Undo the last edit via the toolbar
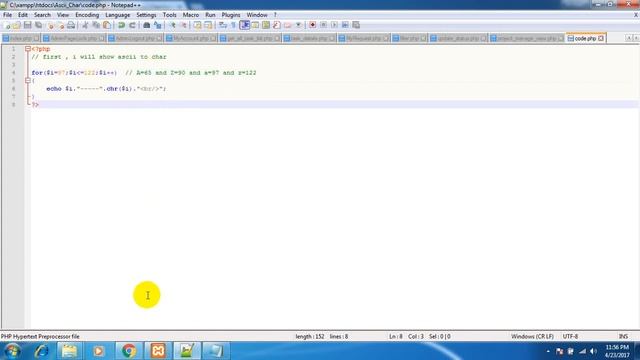Viewport: 640px width, 360px height. 121,25
